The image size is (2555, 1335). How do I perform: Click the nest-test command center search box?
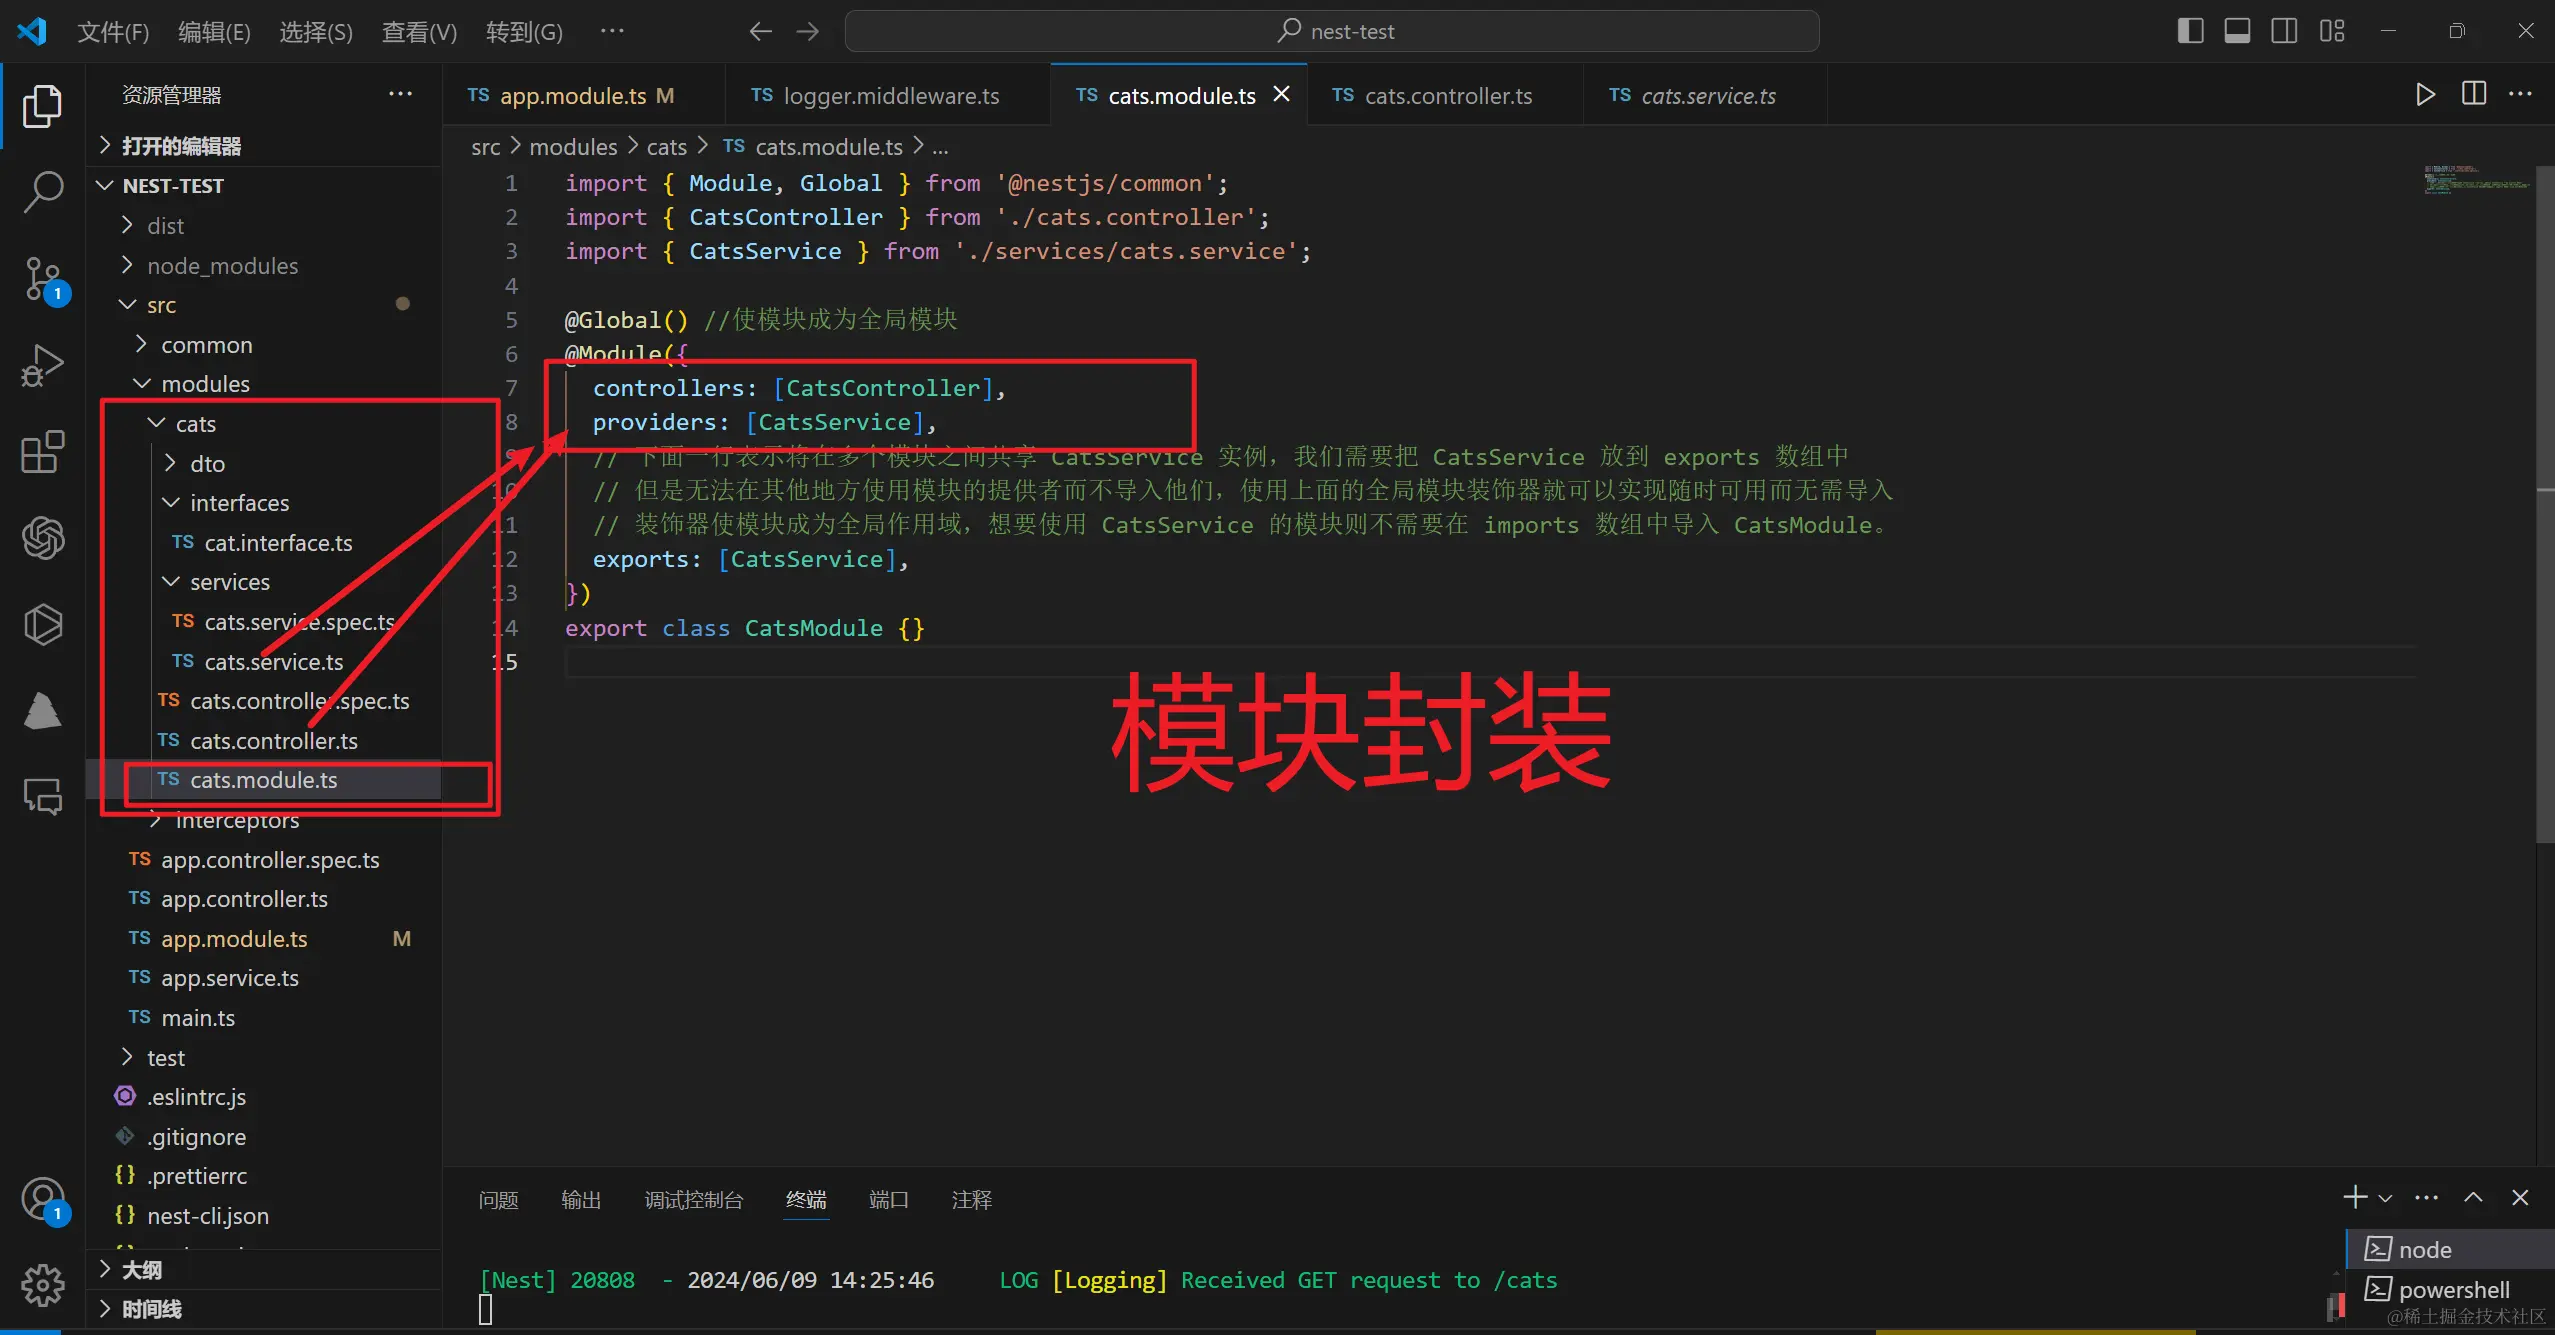[1332, 31]
